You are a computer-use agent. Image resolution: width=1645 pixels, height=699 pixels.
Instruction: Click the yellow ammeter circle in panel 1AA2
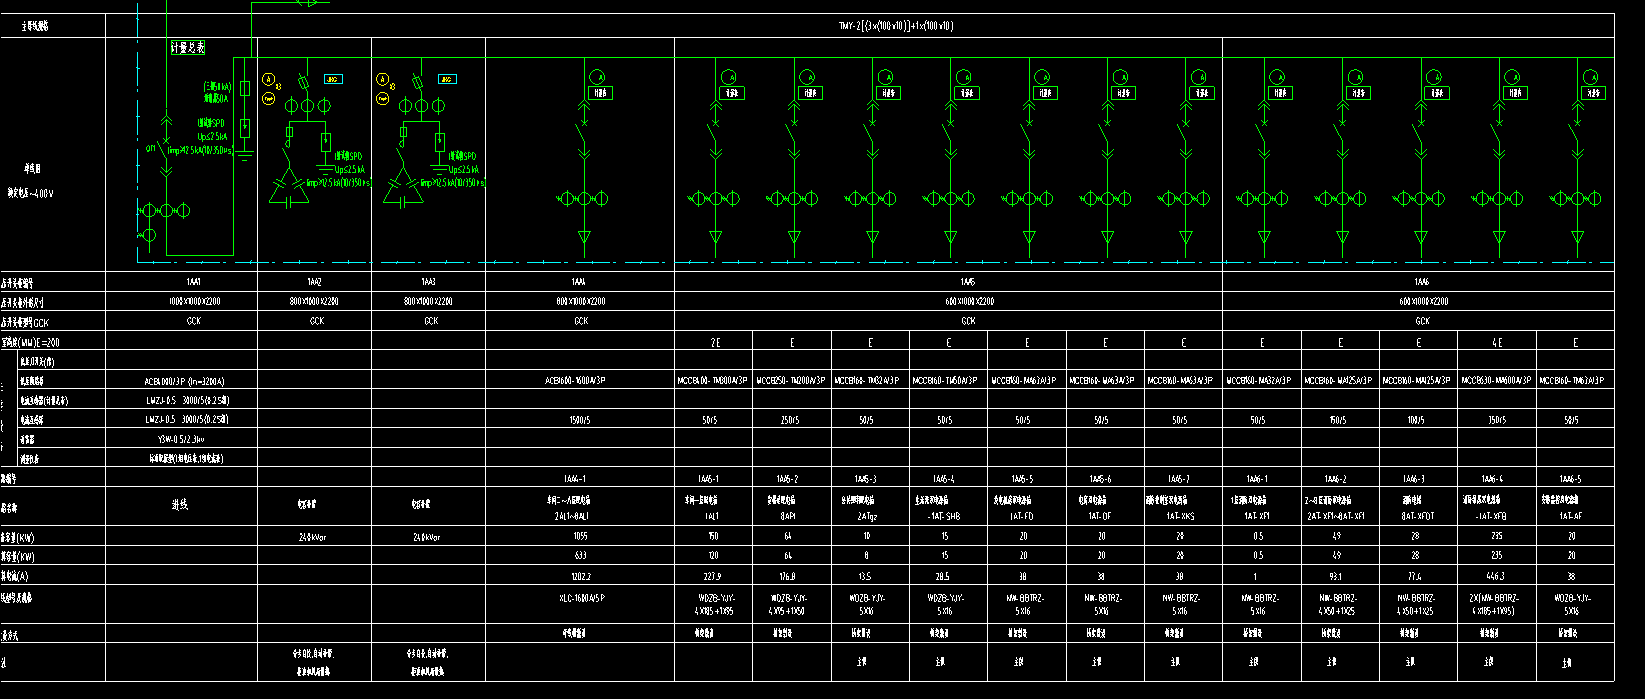click(x=268, y=79)
